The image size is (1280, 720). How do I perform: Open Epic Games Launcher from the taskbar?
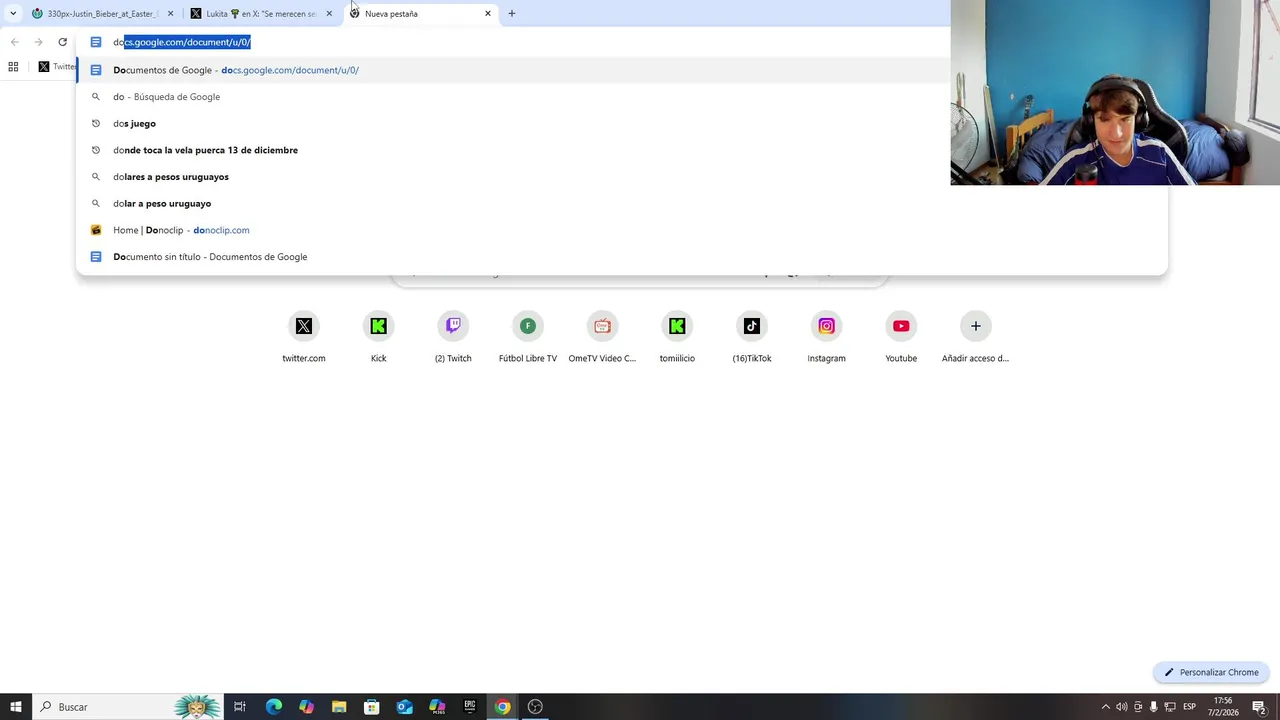click(x=470, y=707)
